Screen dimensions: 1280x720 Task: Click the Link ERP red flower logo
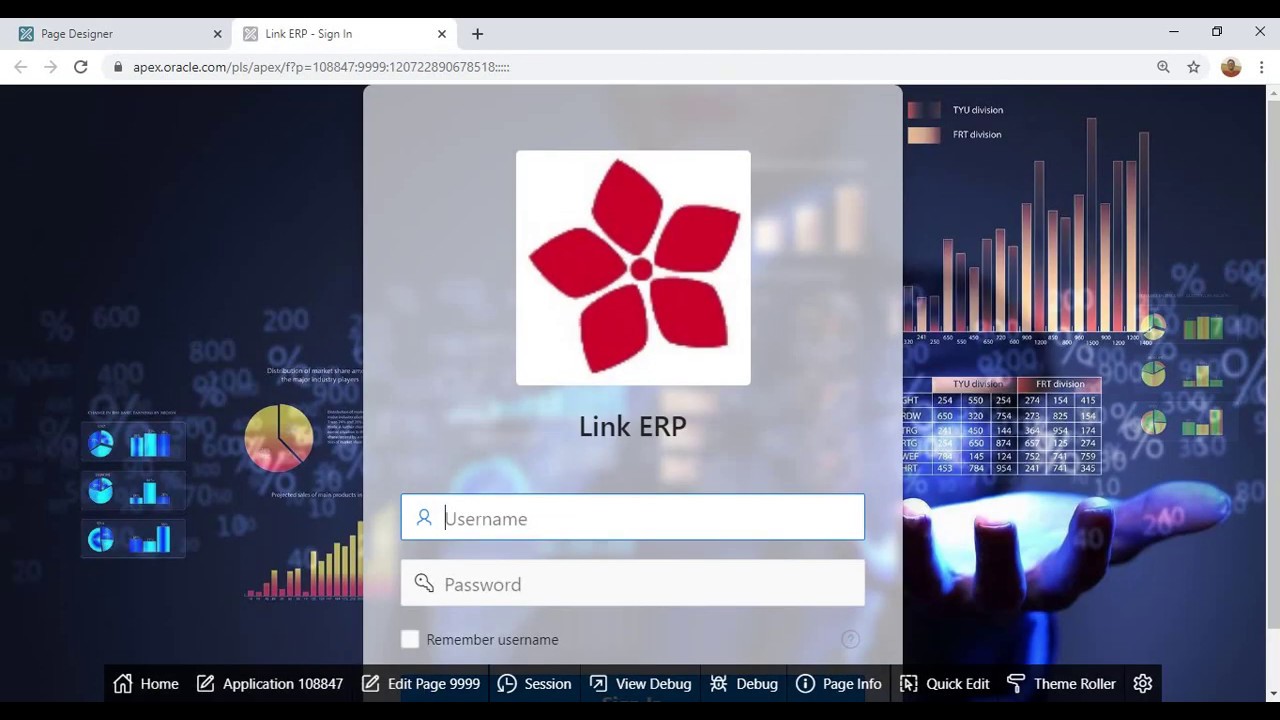pyautogui.click(x=633, y=268)
